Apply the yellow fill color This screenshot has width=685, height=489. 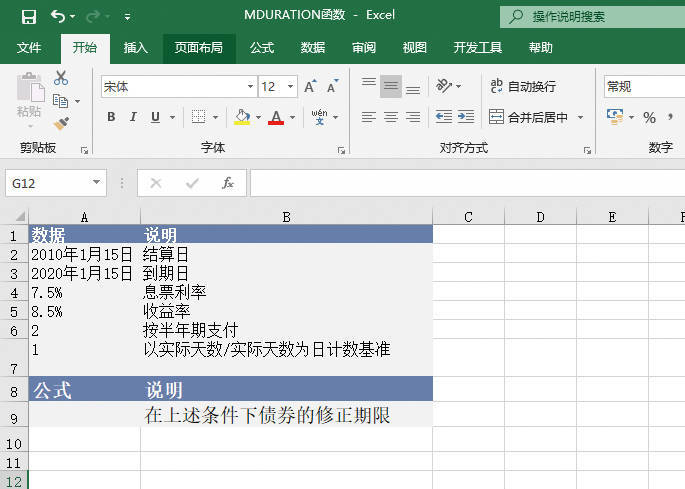point(241,117)
